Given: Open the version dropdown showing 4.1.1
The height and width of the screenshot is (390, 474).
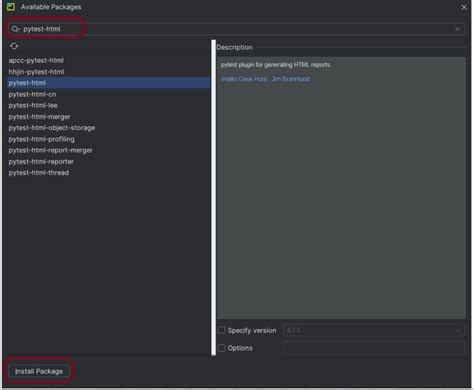Looking at the screenshot, I should (x=373, y=330).
